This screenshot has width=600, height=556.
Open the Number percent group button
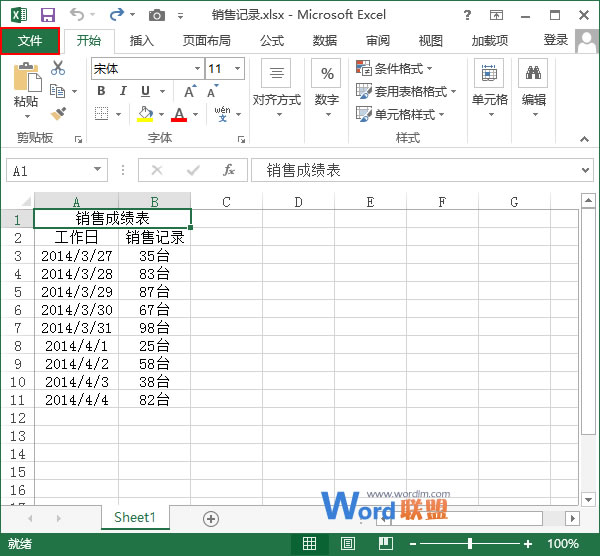(327, 89)
